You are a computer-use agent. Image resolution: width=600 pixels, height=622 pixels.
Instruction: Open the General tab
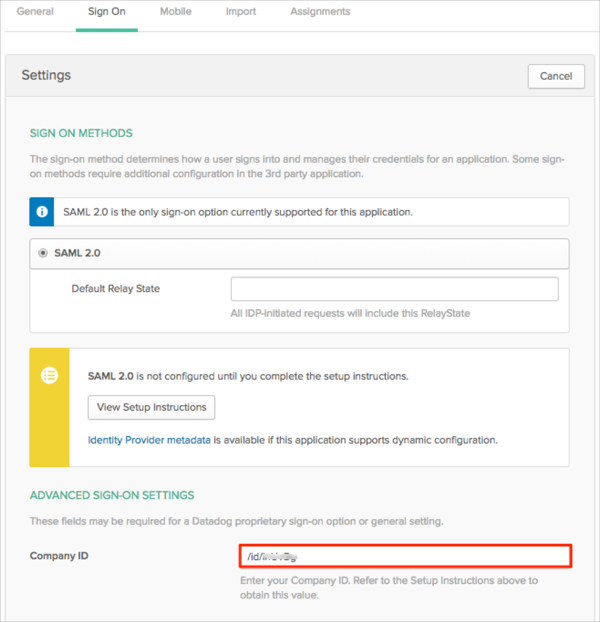tap(36, 12)
